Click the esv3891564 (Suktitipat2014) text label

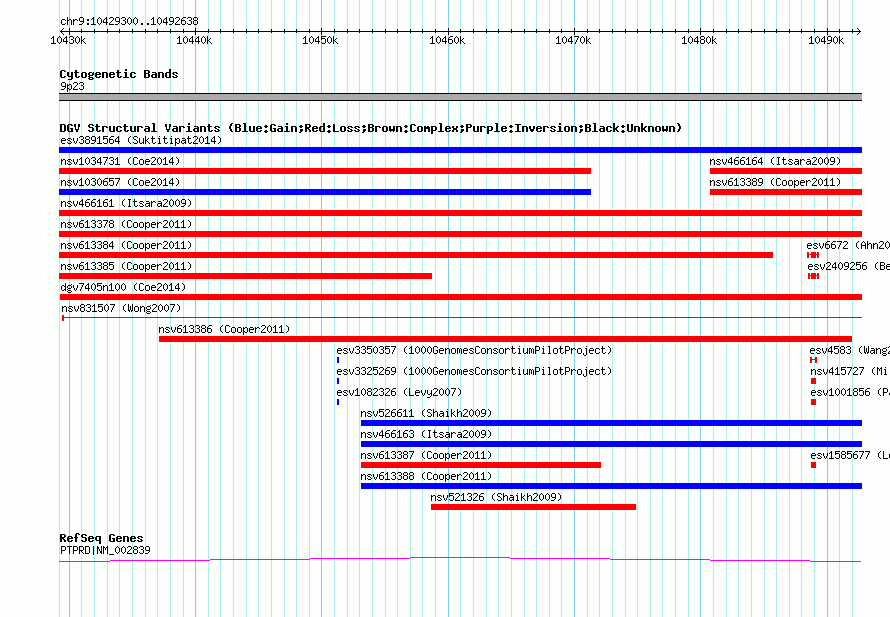pos(141,140)
